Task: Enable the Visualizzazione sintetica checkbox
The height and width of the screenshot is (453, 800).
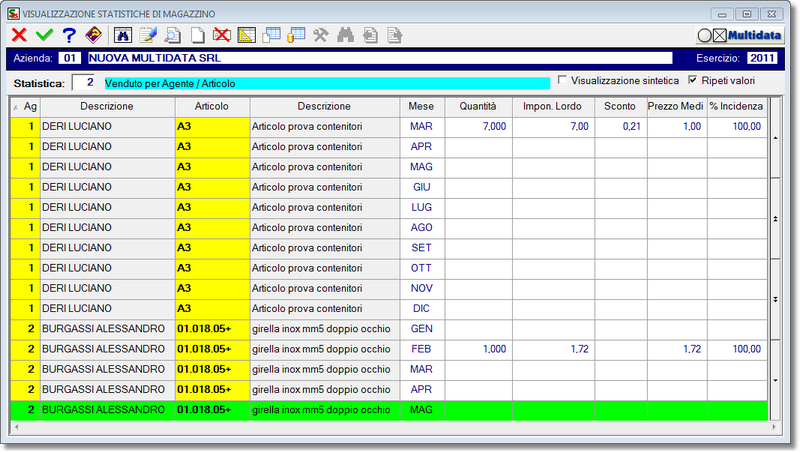Action: [562, 80]
